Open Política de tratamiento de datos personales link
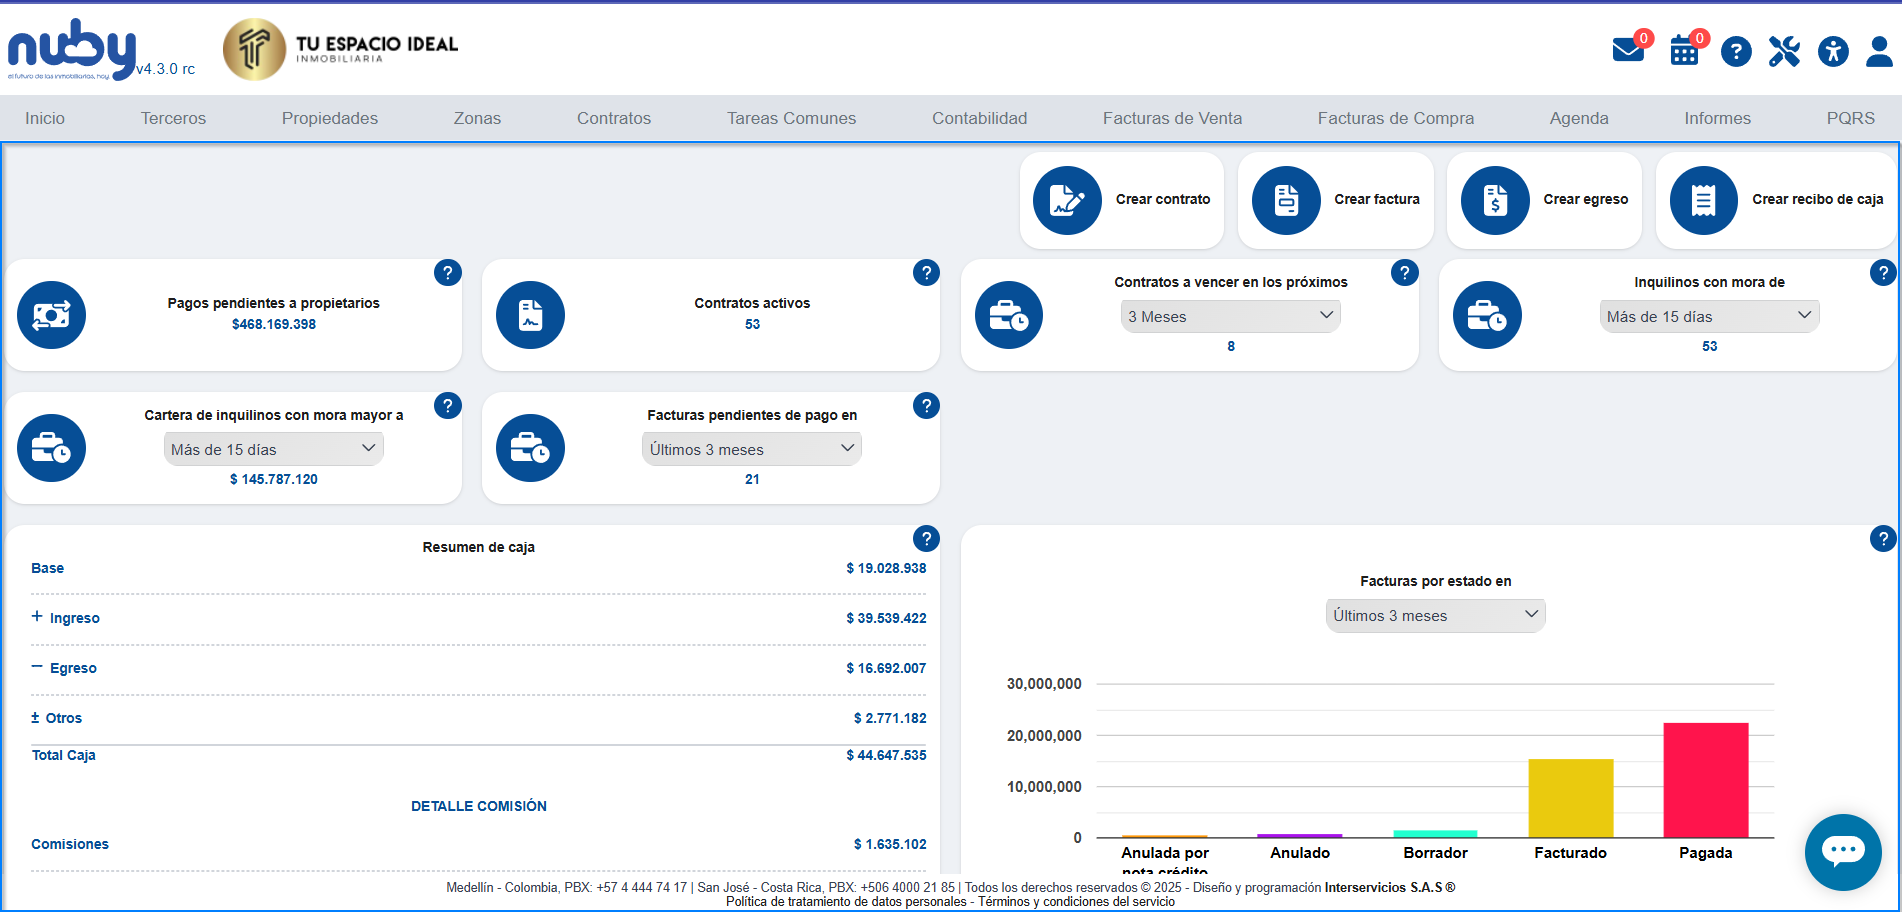The height and width of the screenshot is (912, 1902). pyautogui.click(x=846, y=902)
